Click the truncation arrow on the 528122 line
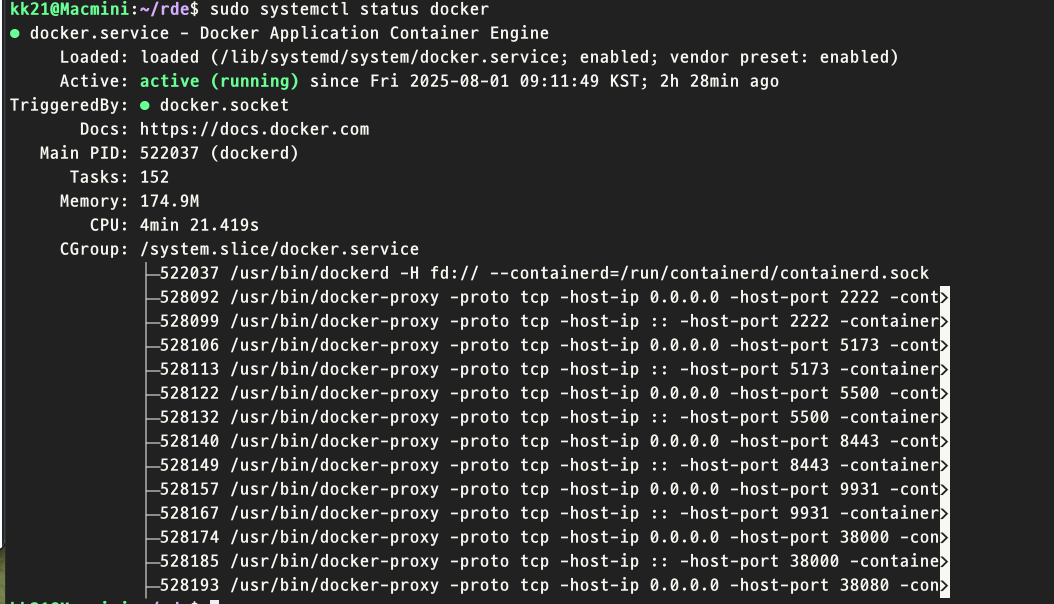This screenshot has width=1054, height=604. point(944,393)
